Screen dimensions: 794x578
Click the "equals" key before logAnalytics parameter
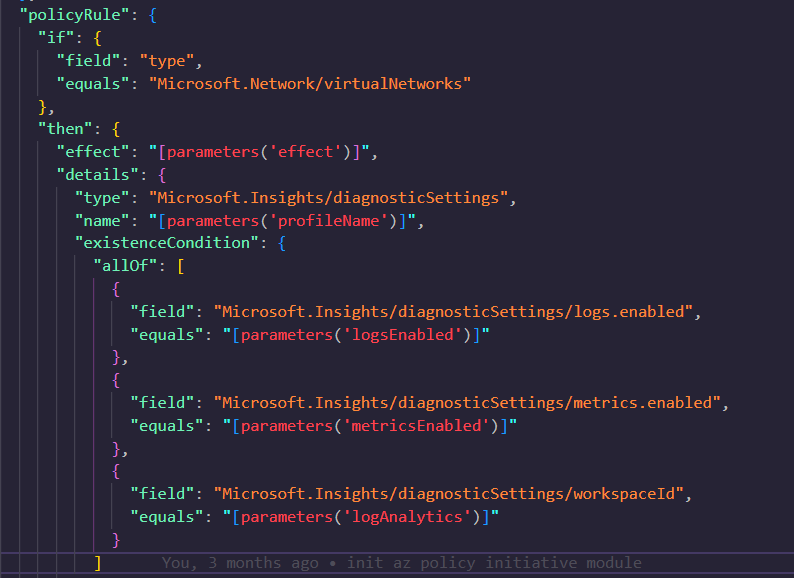pyautogui.click(x=167, y=516)
